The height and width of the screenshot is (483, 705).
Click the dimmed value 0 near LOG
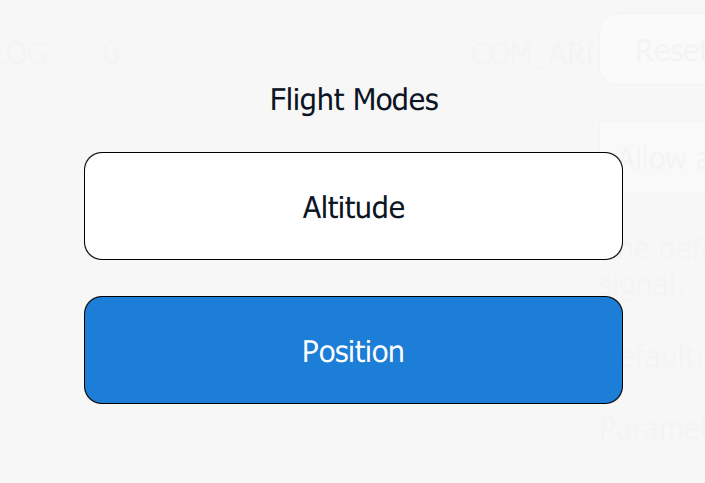point(111,54)
